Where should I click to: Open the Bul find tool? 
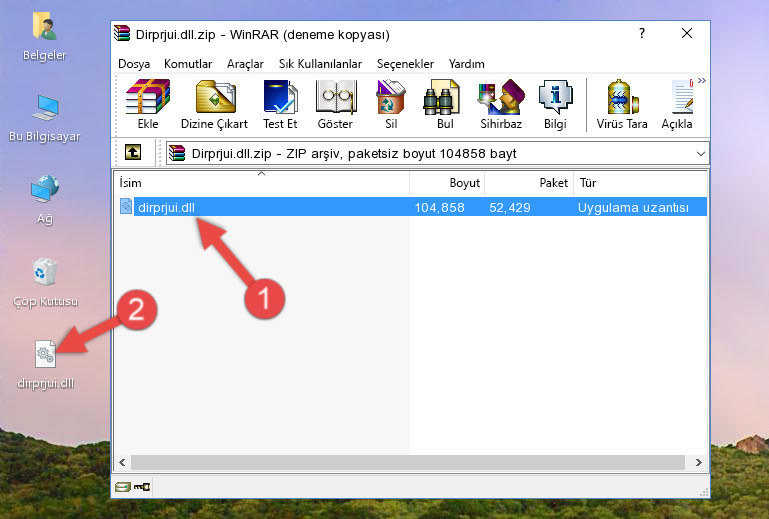click(x=444, y=104)
